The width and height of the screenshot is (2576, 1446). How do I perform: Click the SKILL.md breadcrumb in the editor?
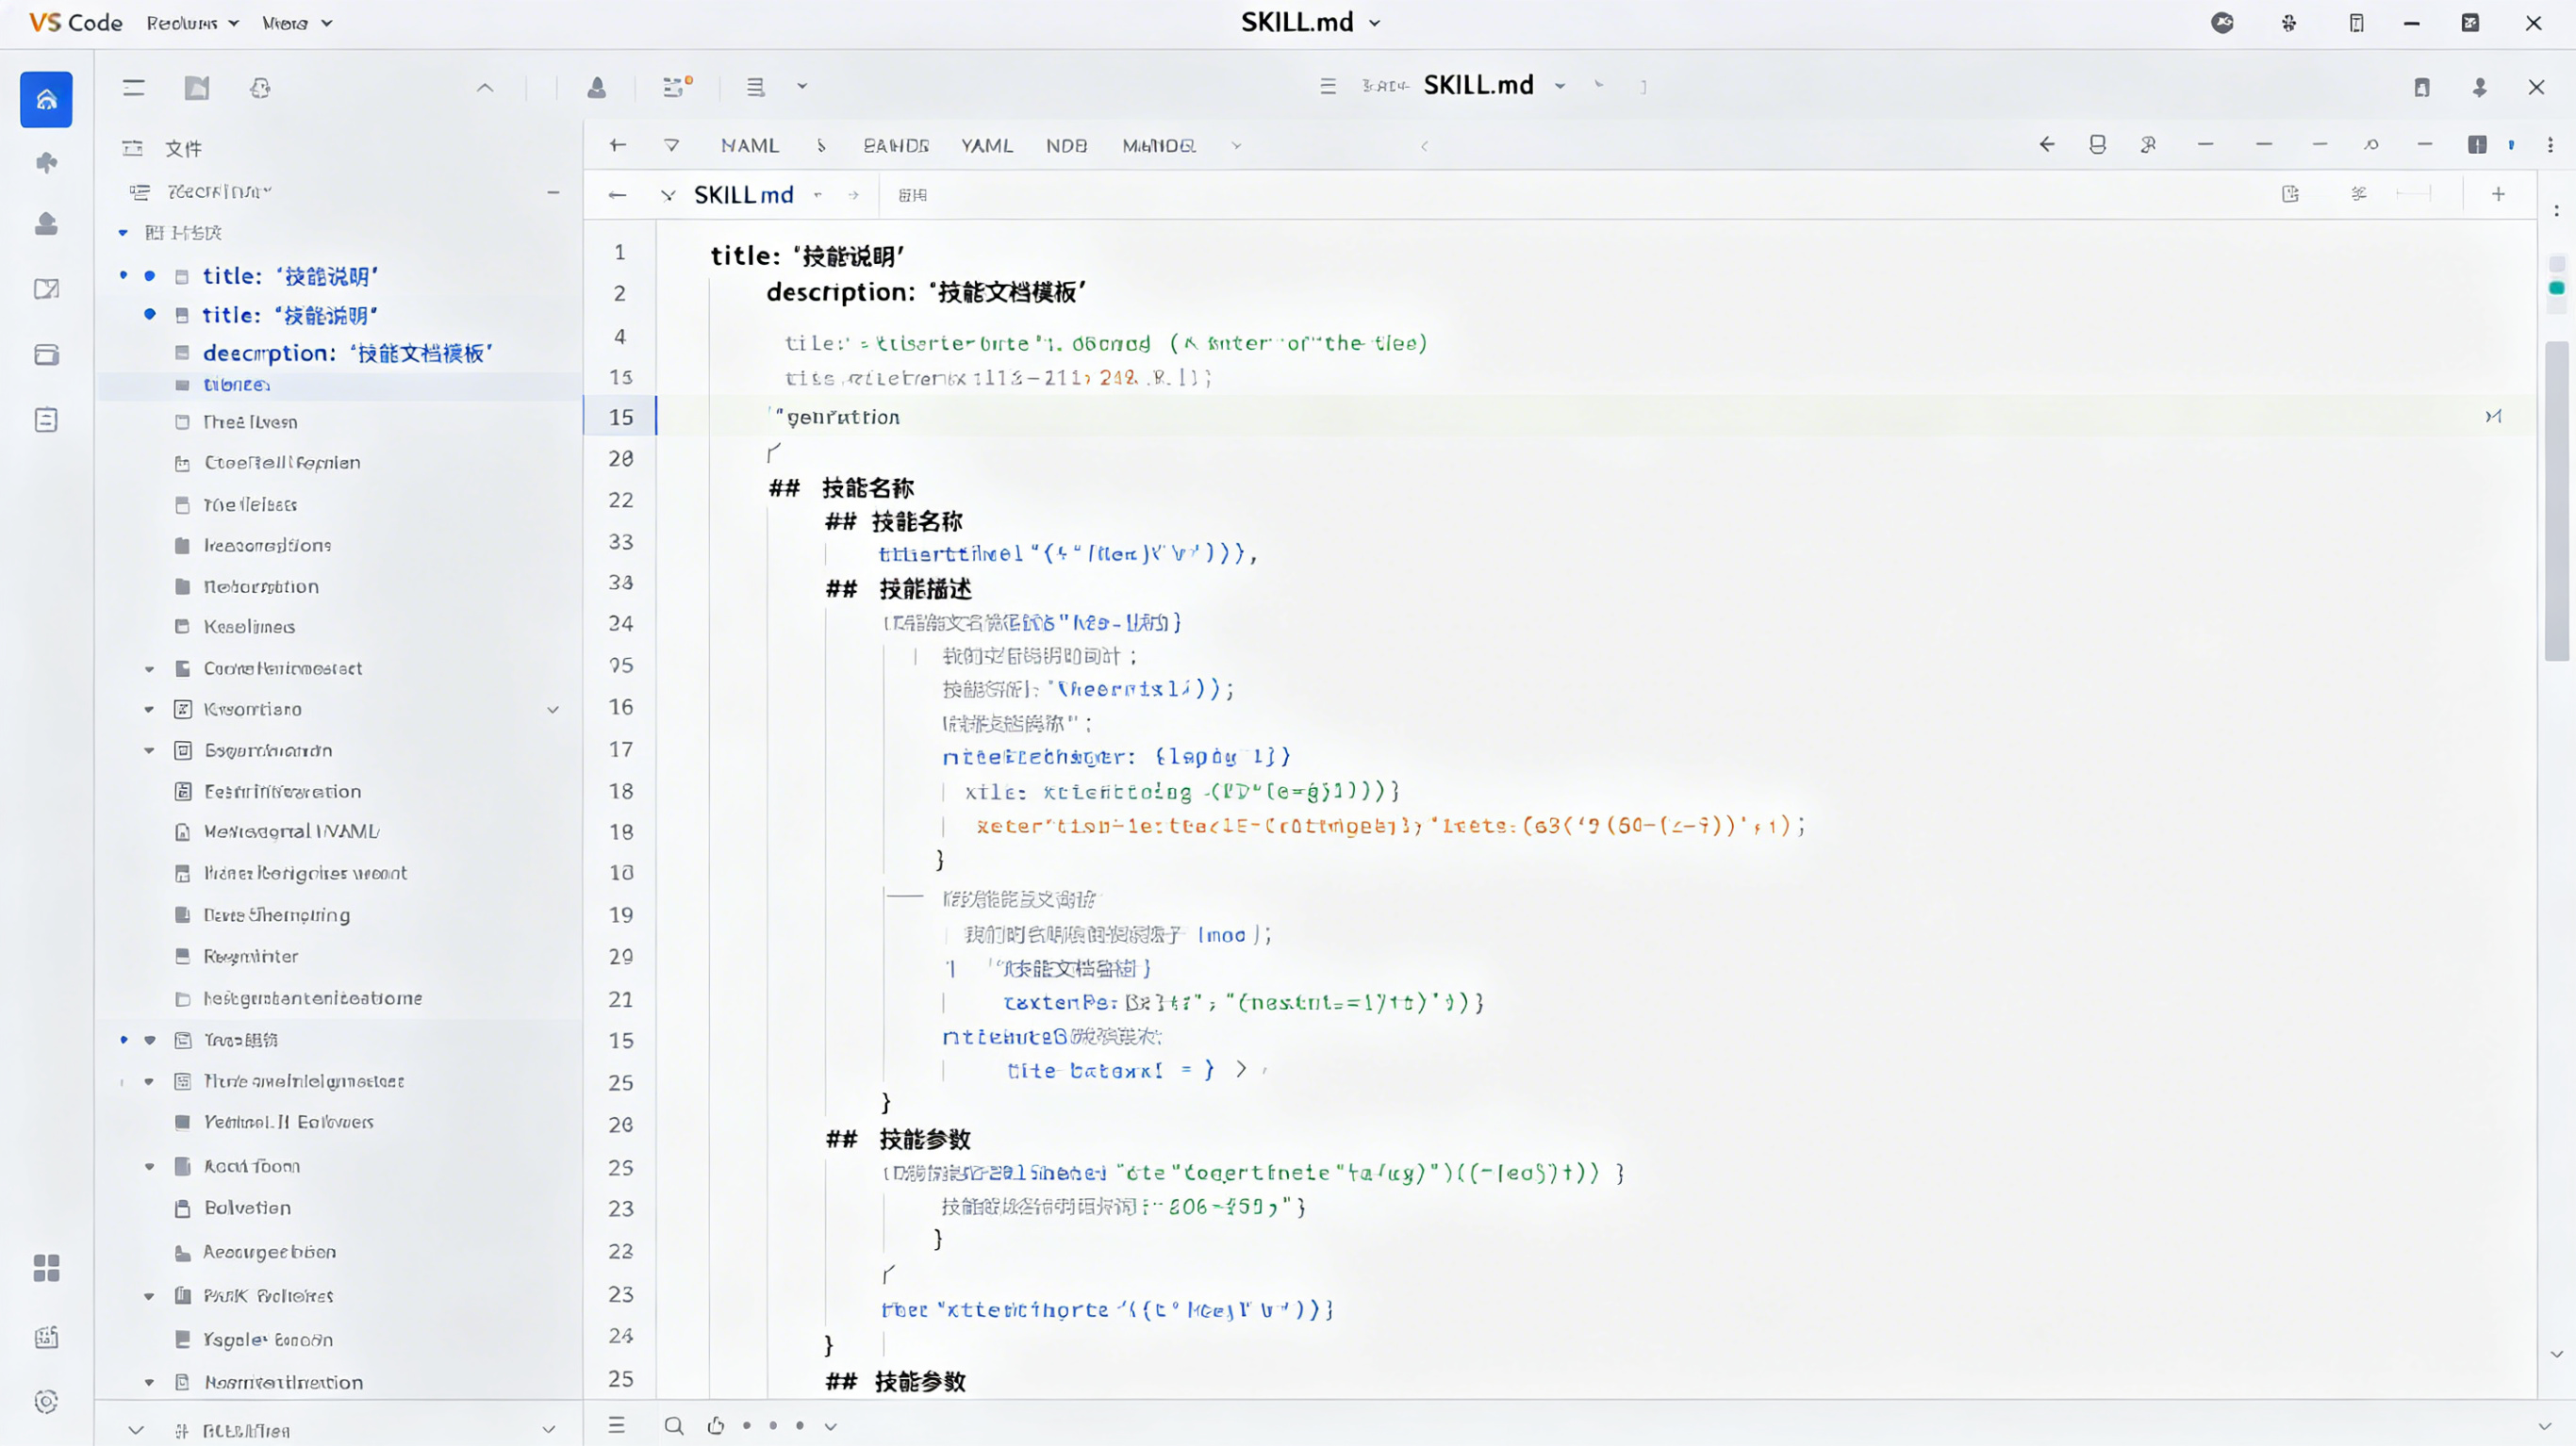pos(744,195)
